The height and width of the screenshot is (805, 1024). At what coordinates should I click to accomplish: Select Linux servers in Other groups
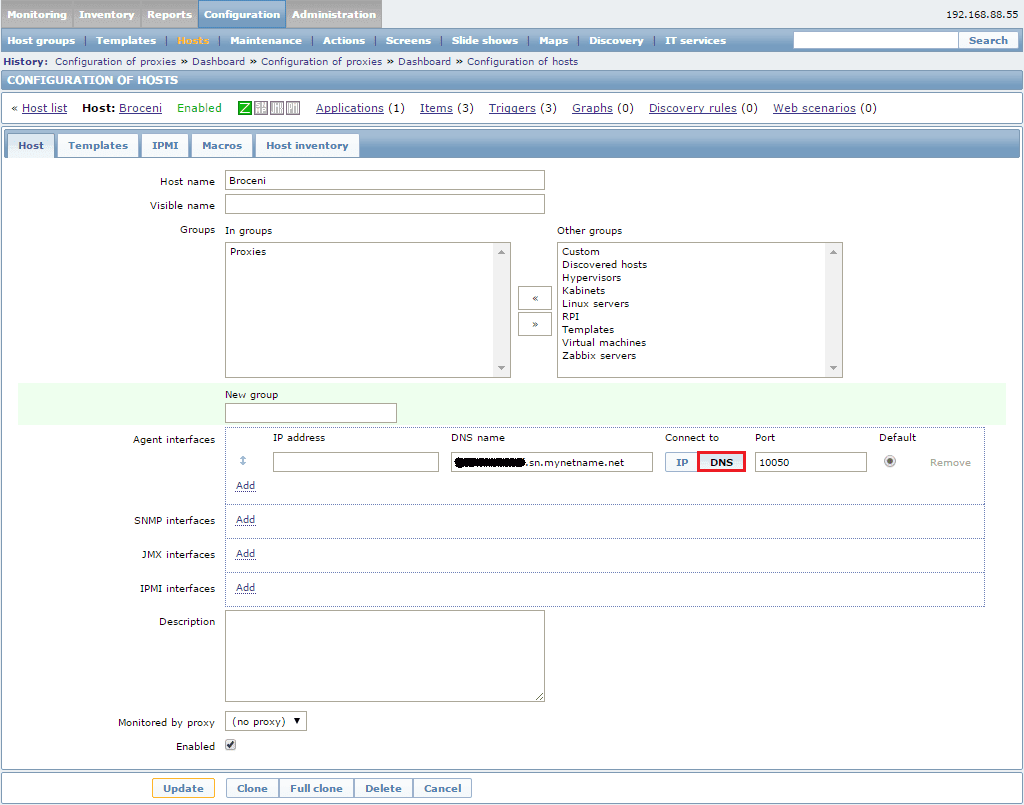click(596, 304)
